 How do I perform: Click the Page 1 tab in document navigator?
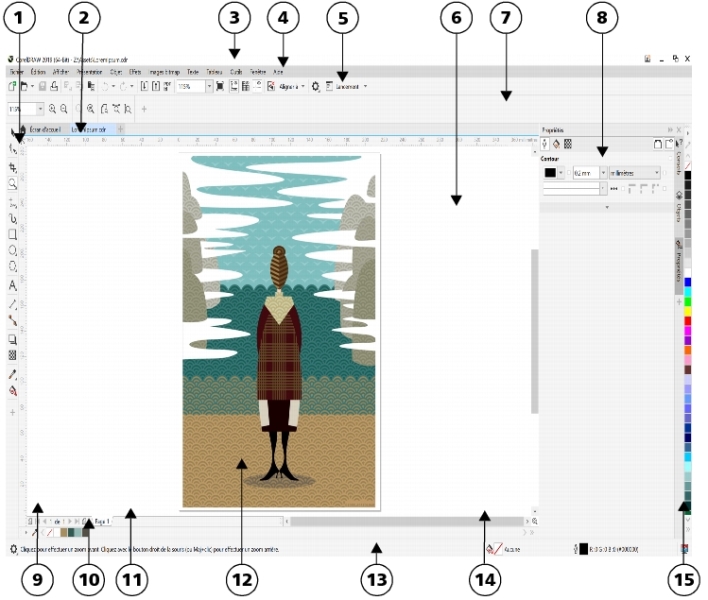(102, 521)
